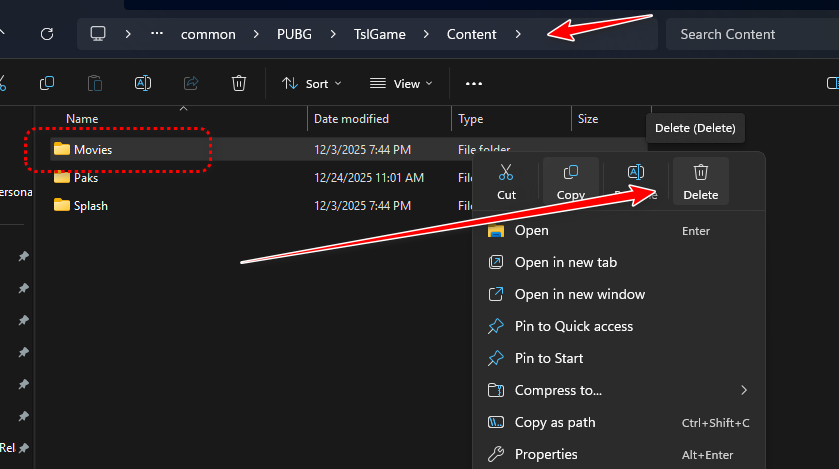Image resolution: width=839 pixels, height=469 pixels.
Task: Expand the arrow beside Compress to...
Action: click(x=744, y=390)
